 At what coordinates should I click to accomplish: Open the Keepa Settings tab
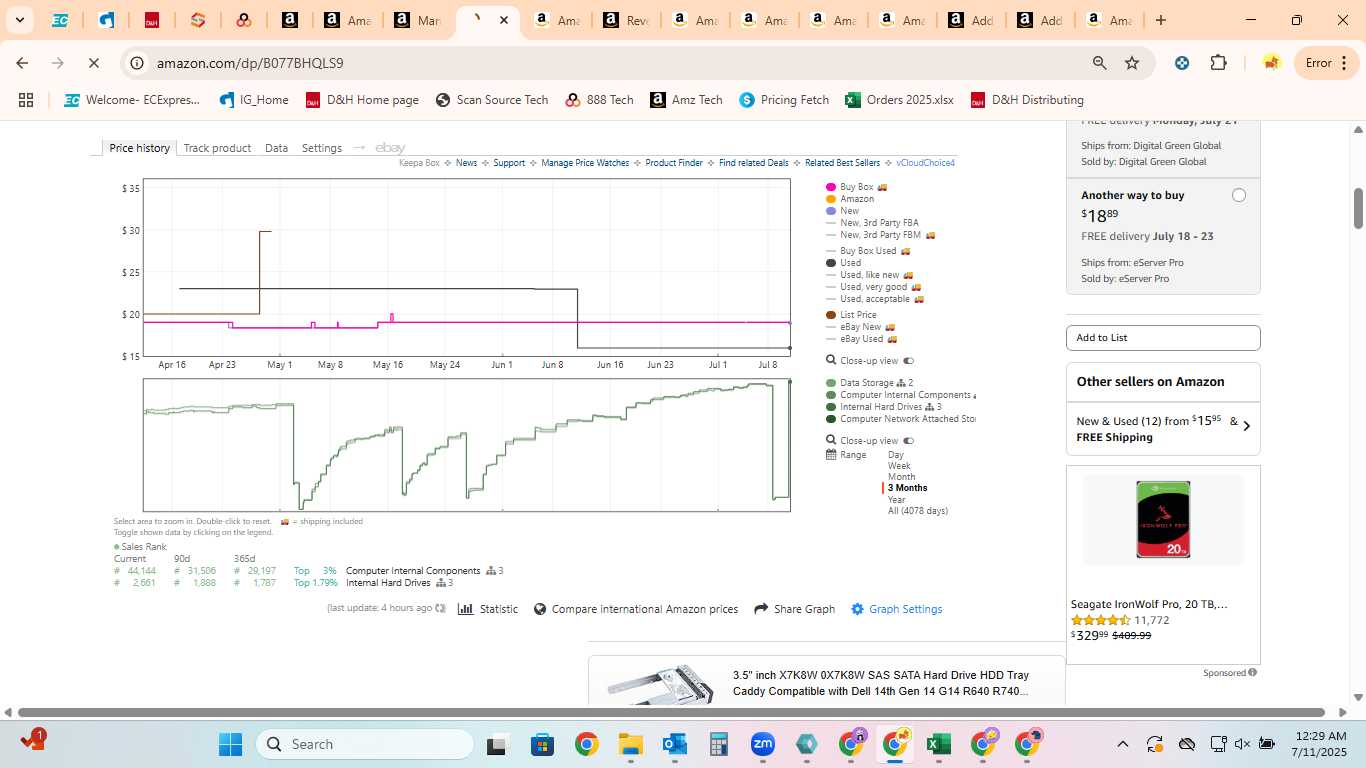322,148
